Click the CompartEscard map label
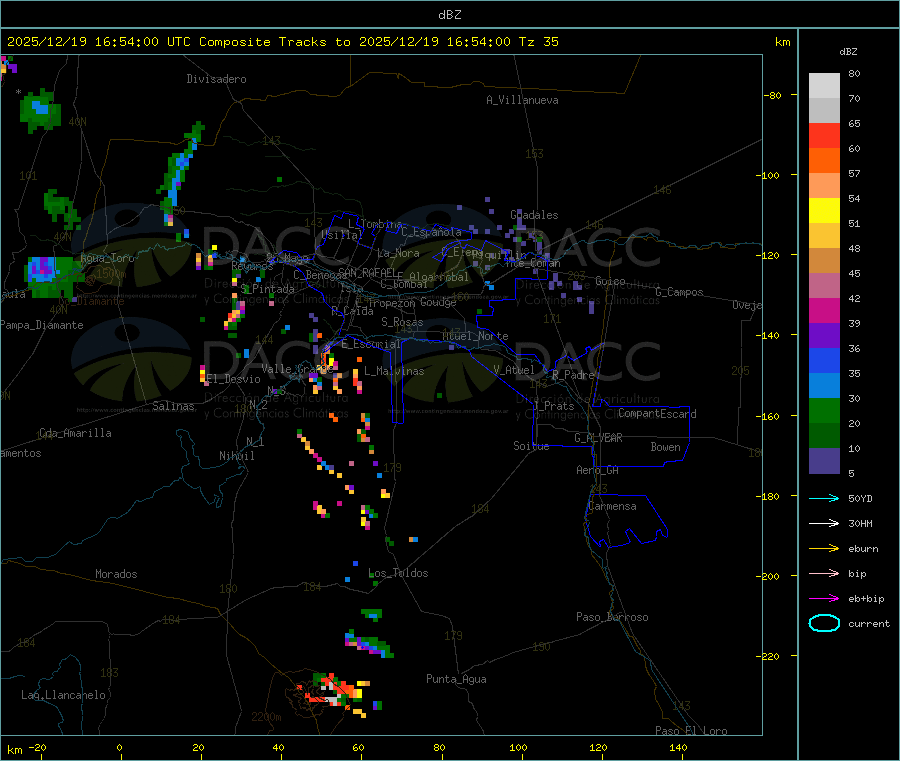The height and width of the screenshot is (761, 900). pos(658,414)
